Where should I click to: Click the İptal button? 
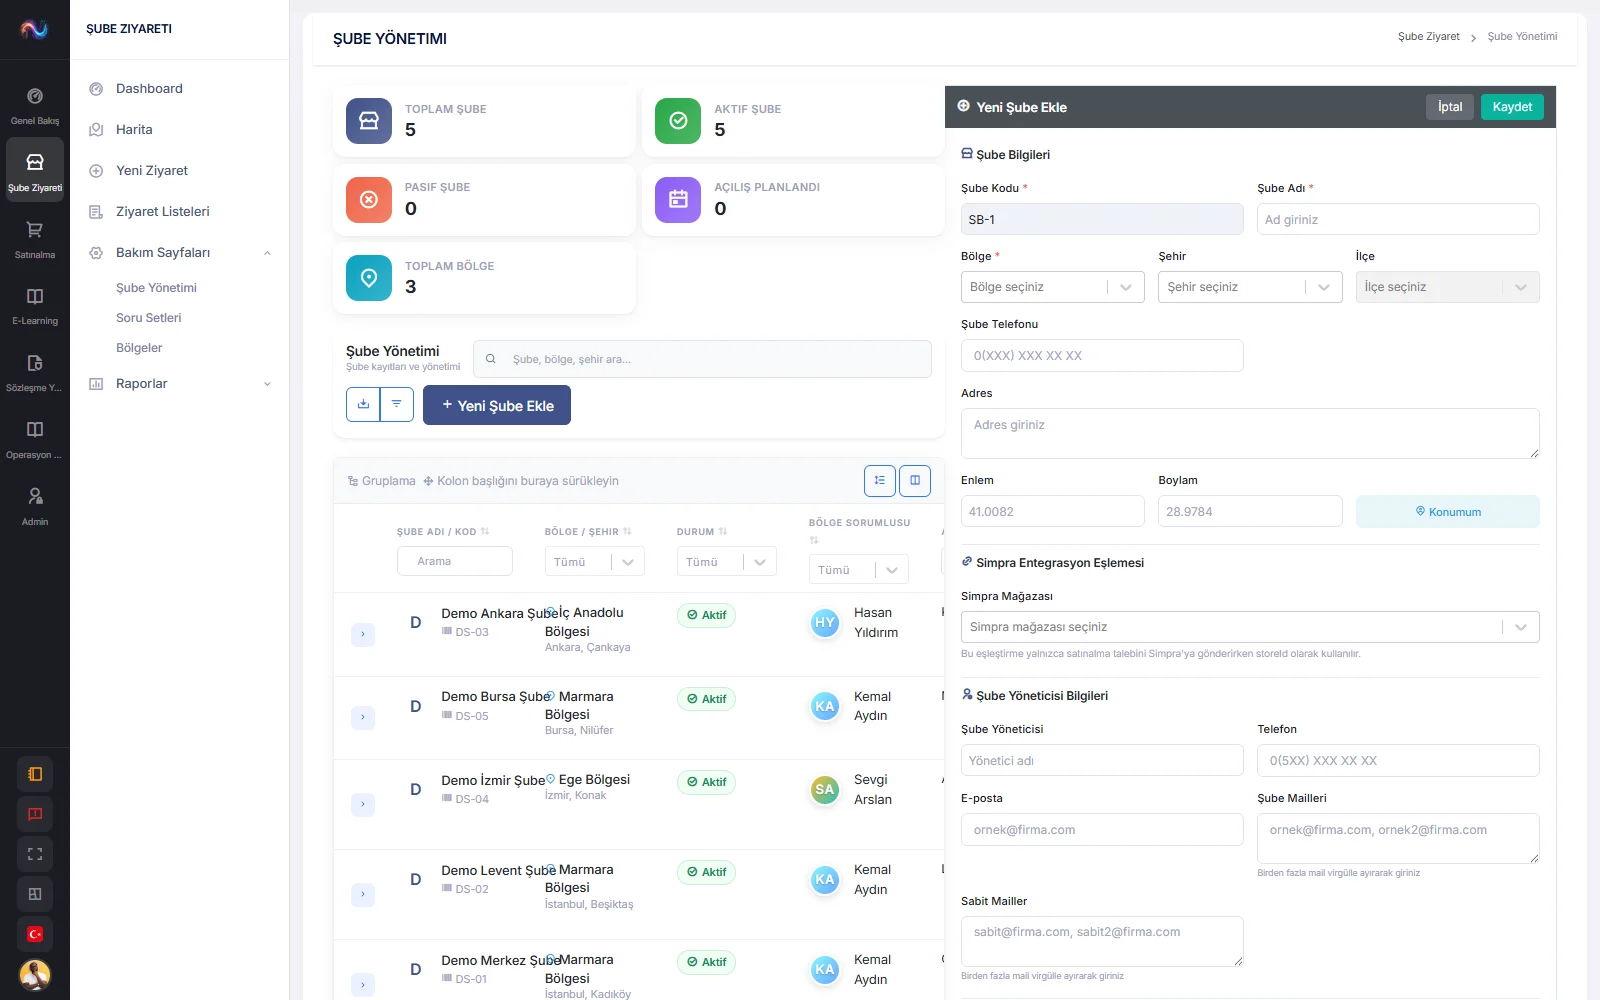coord(1450,107)
